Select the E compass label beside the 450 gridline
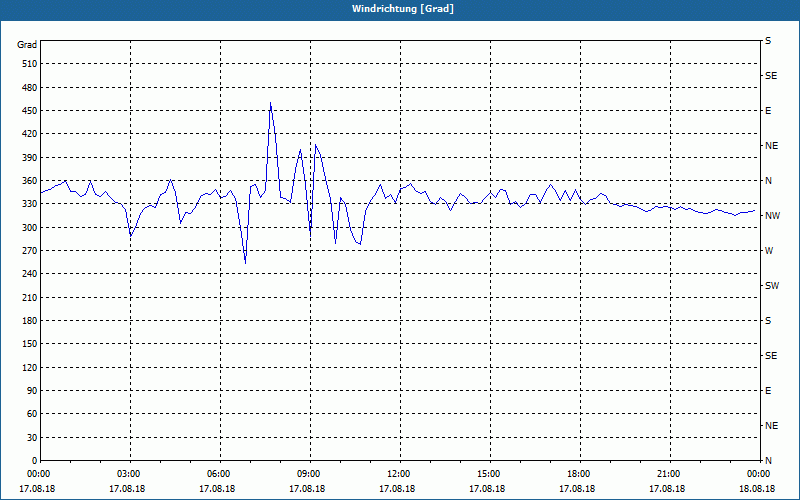This screenshot has height=500, width=800. (768, 111)
